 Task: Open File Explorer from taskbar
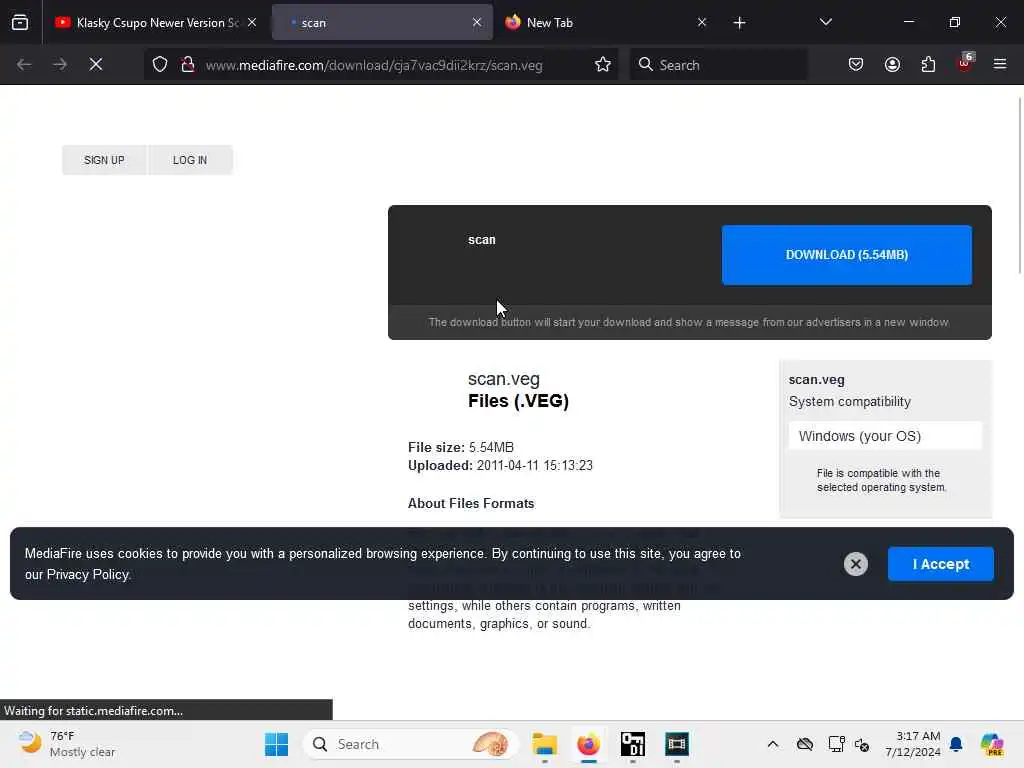click(x=544, y=744)
